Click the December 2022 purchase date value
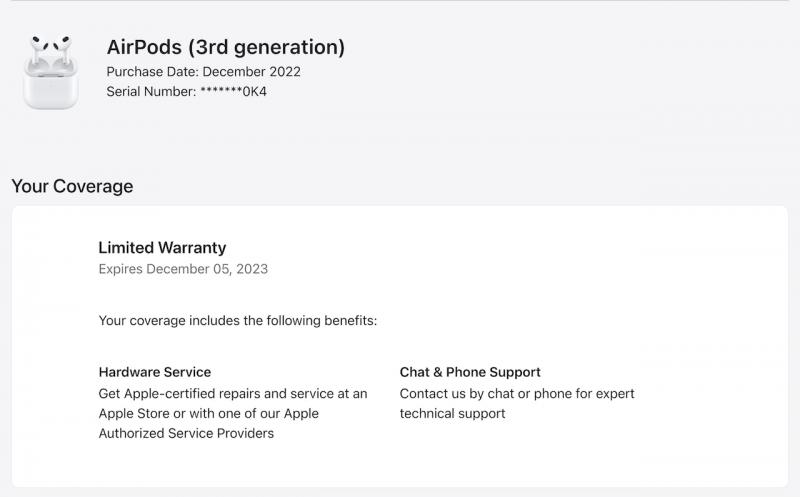The image size is (800, 497). [x=252, y=71]
